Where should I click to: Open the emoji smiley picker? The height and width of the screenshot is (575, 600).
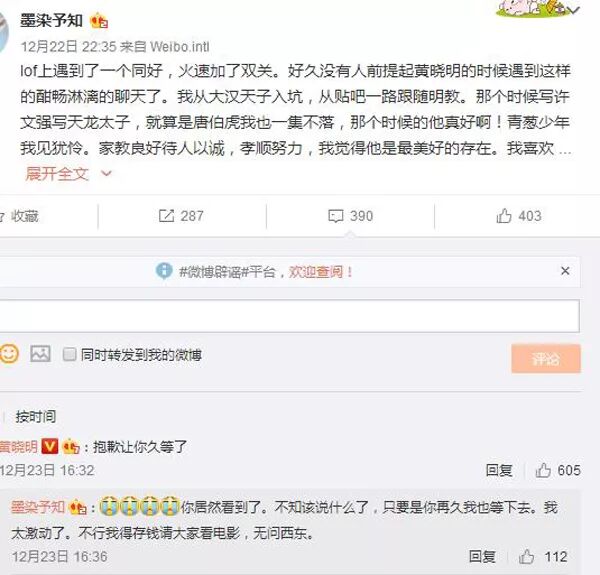[9, 353]
